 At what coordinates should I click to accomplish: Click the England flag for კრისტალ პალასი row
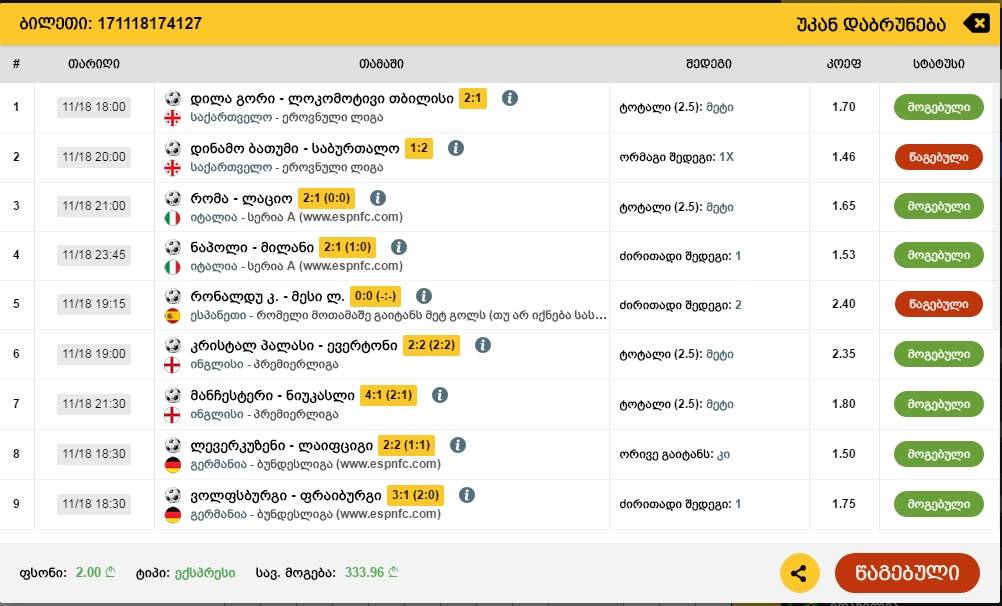coord(173,365)
